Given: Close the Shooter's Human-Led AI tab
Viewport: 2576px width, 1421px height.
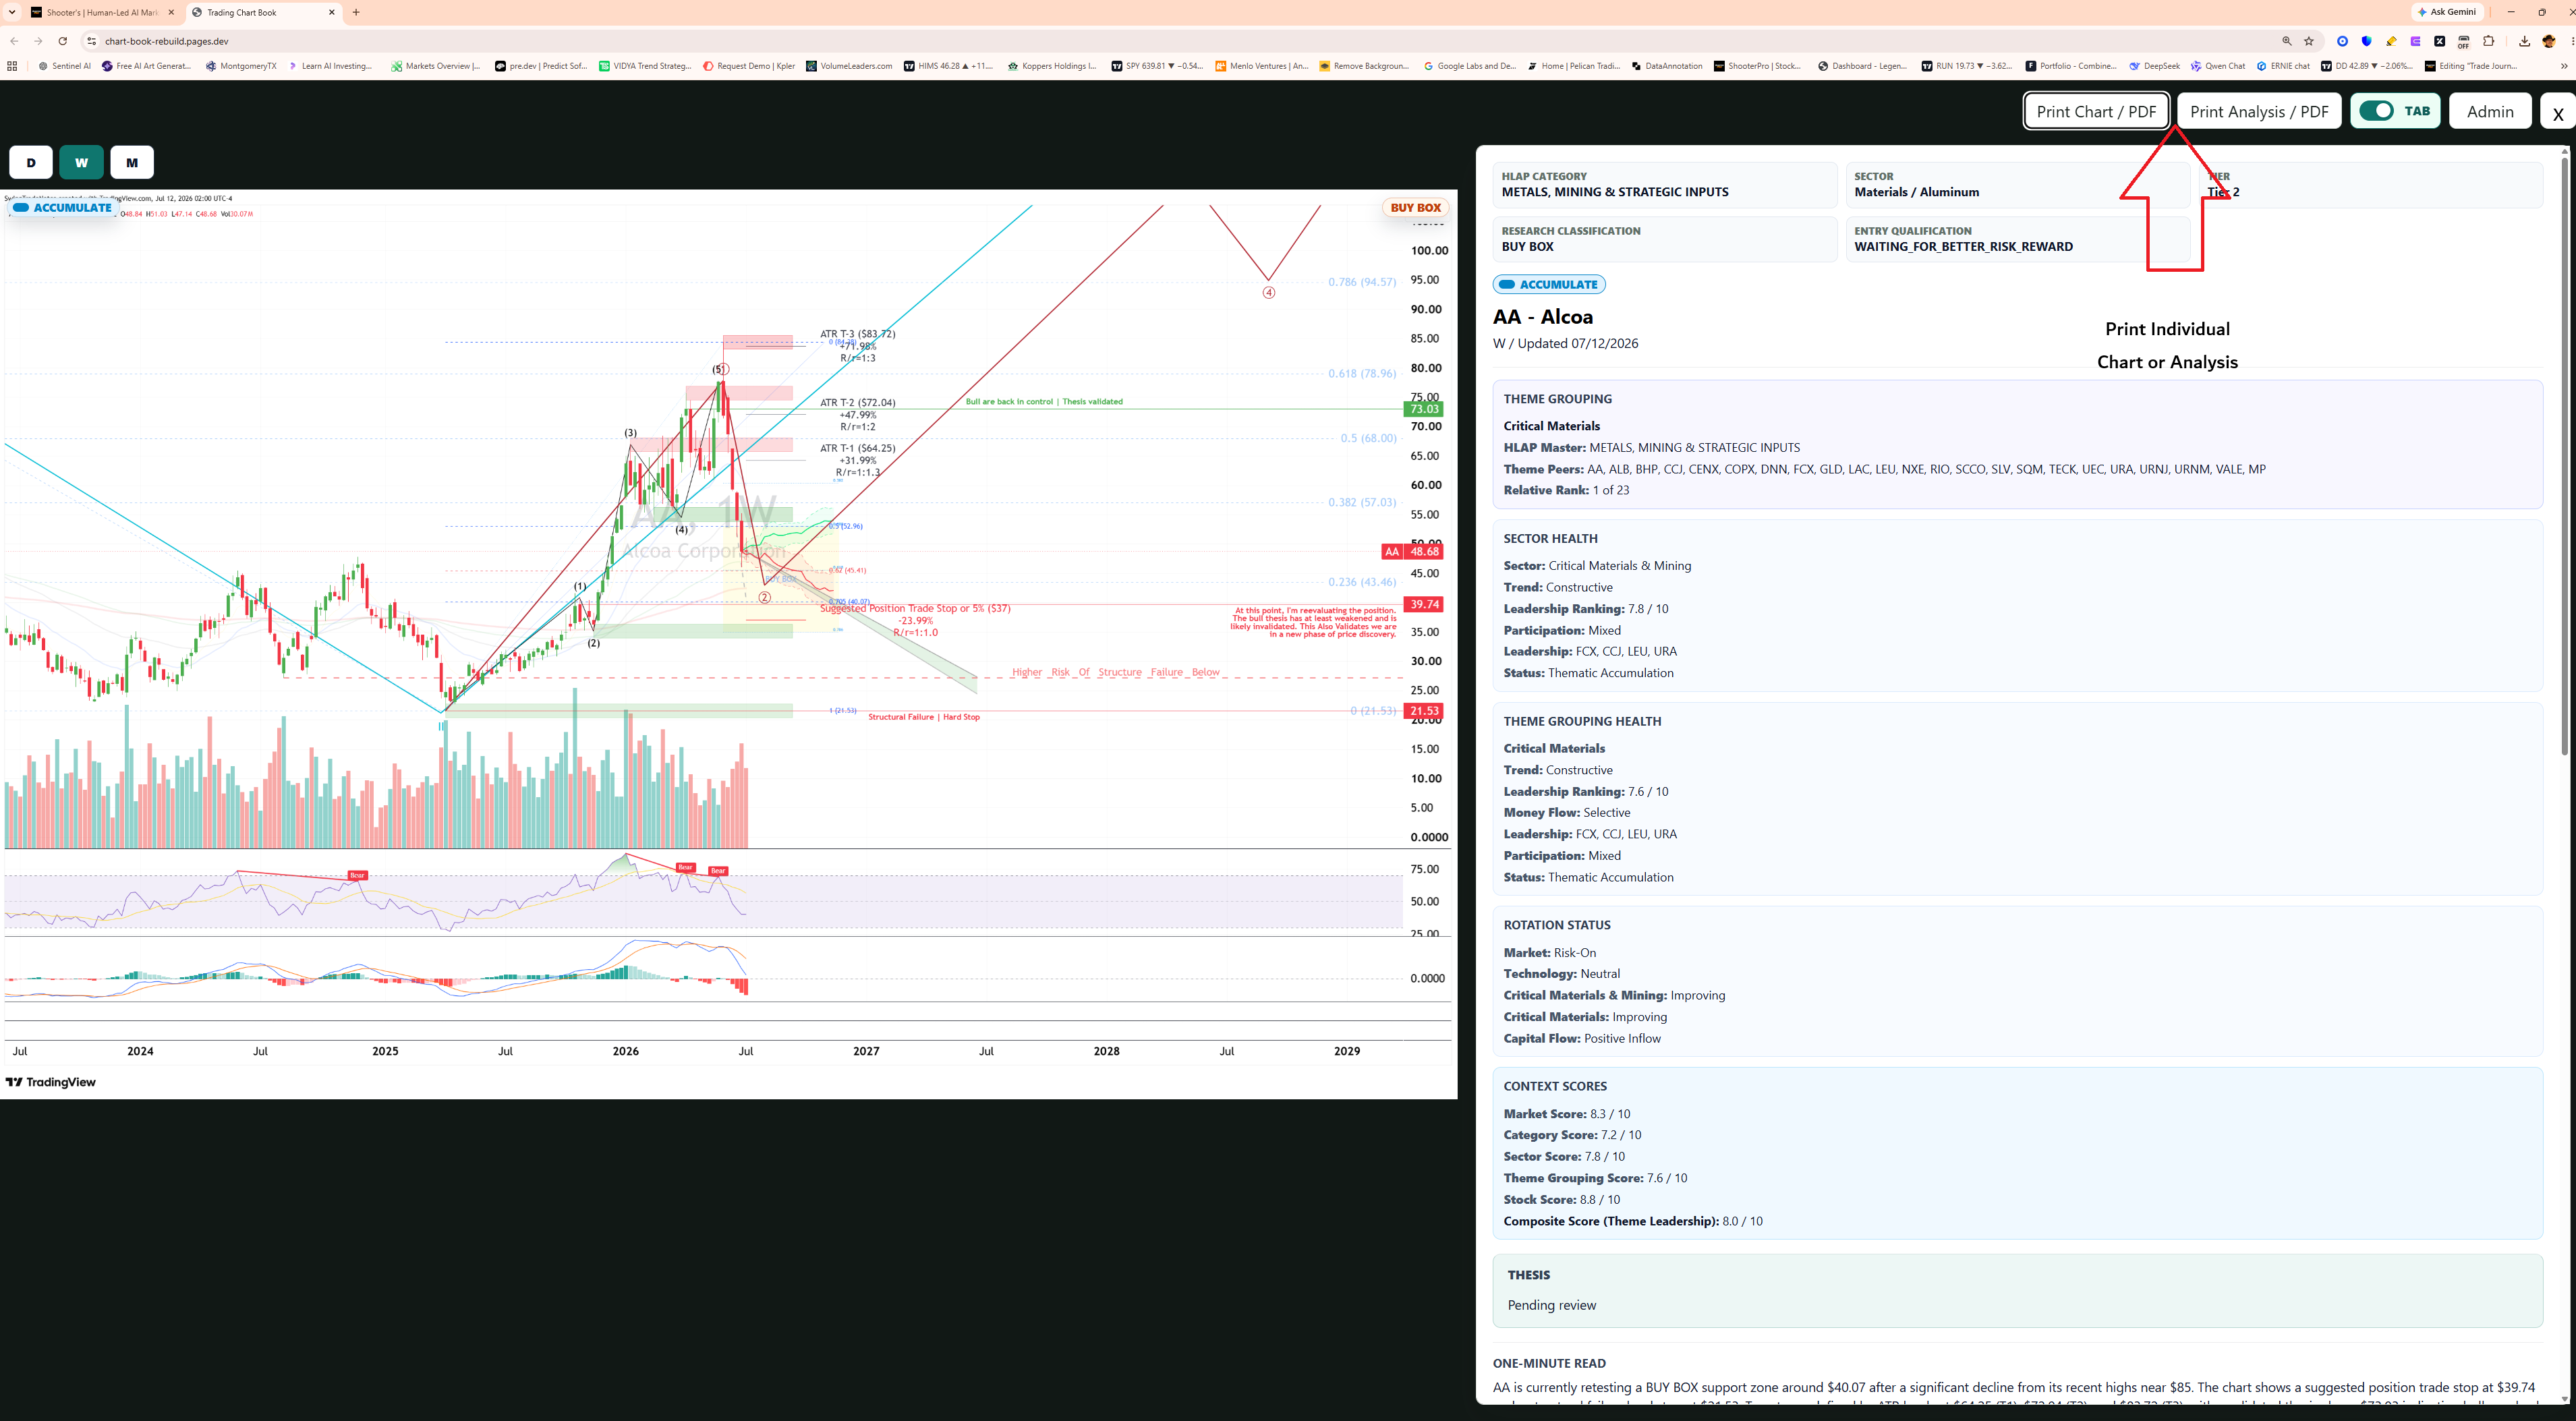Looking at the screenshot, I should tap(171, 12).
